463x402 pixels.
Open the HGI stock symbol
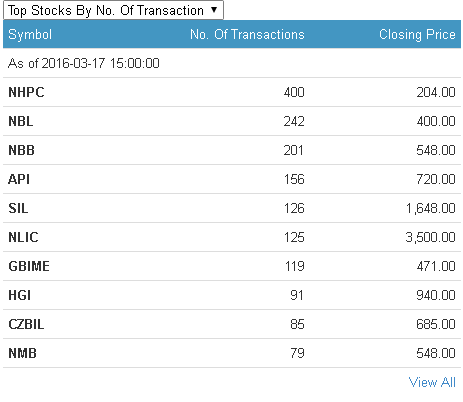19,295
